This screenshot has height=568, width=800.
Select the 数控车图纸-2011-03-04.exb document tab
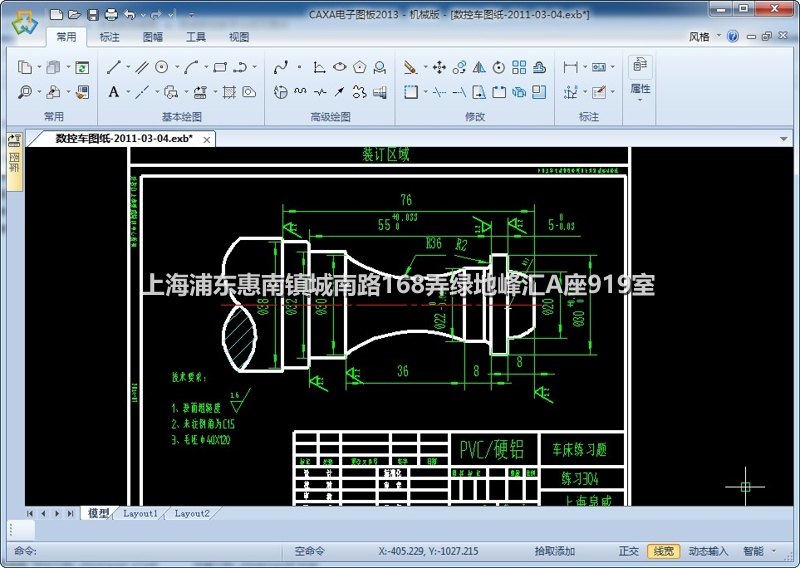[x=124, y=138]
